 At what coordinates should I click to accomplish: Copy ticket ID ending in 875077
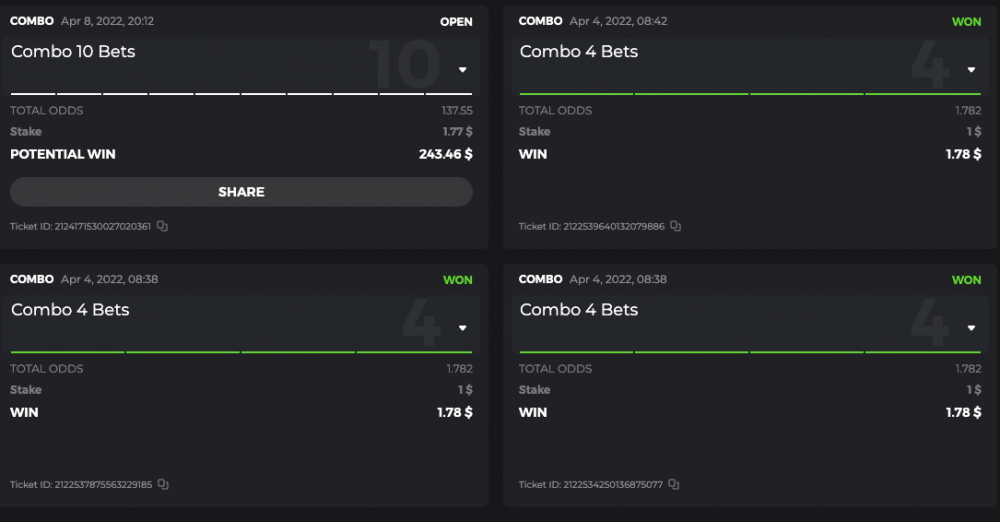[673, 484]
